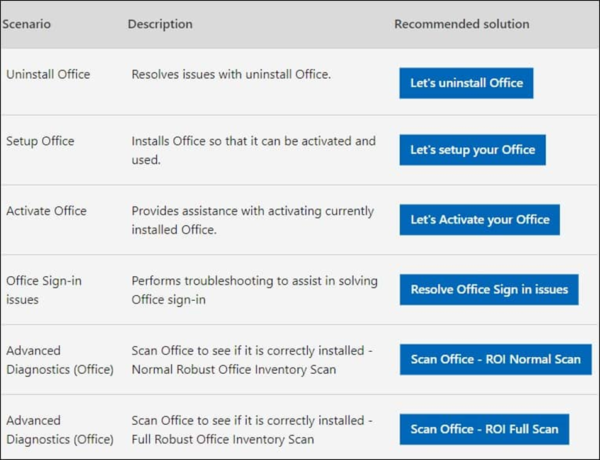The image size is (600, 460).
Task: Select "Resolve Office Sign in issues" button
Action: (489, 290)
